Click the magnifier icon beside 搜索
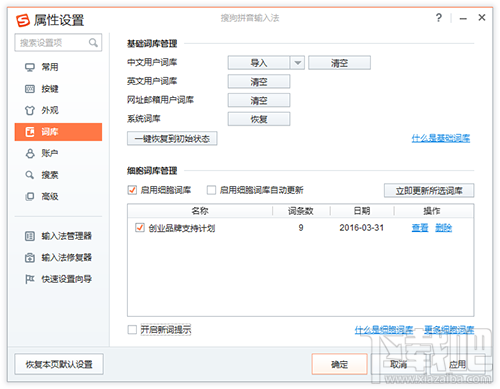The width and height of the screenshot is (500, 389). tap(30, 175)
